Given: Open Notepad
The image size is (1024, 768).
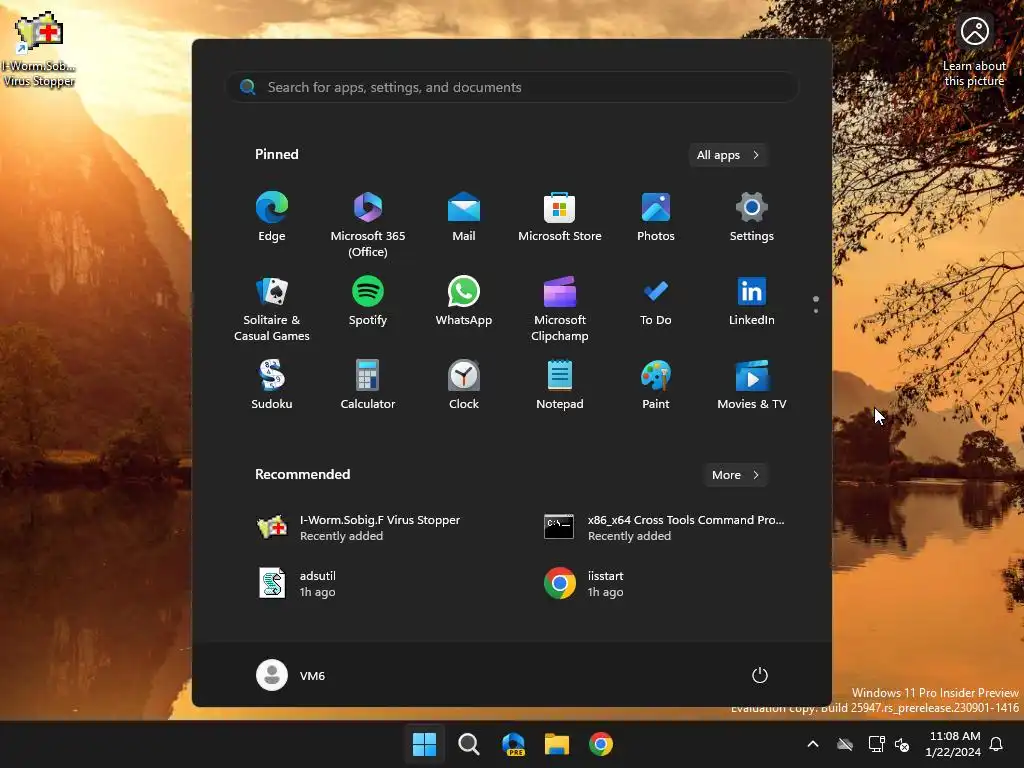Looking at the screenshot, I should point(560,385).
